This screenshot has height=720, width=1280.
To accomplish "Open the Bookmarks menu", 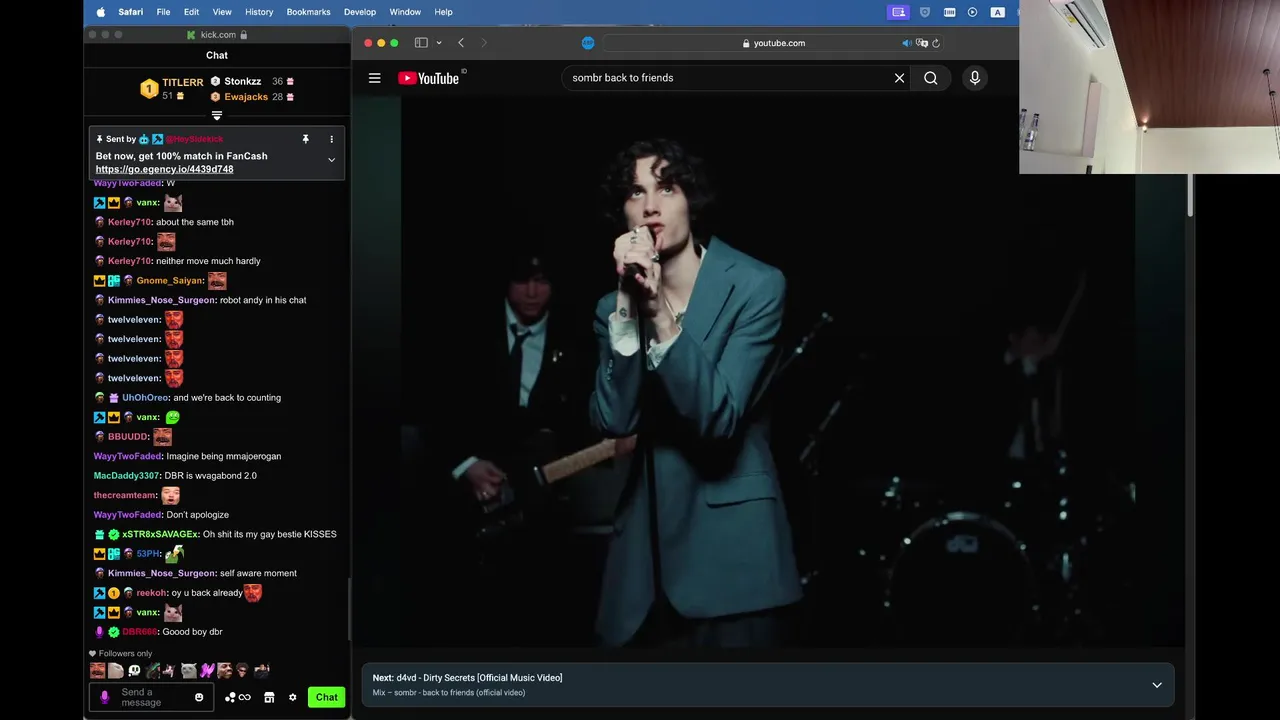I will click(308, 12).
